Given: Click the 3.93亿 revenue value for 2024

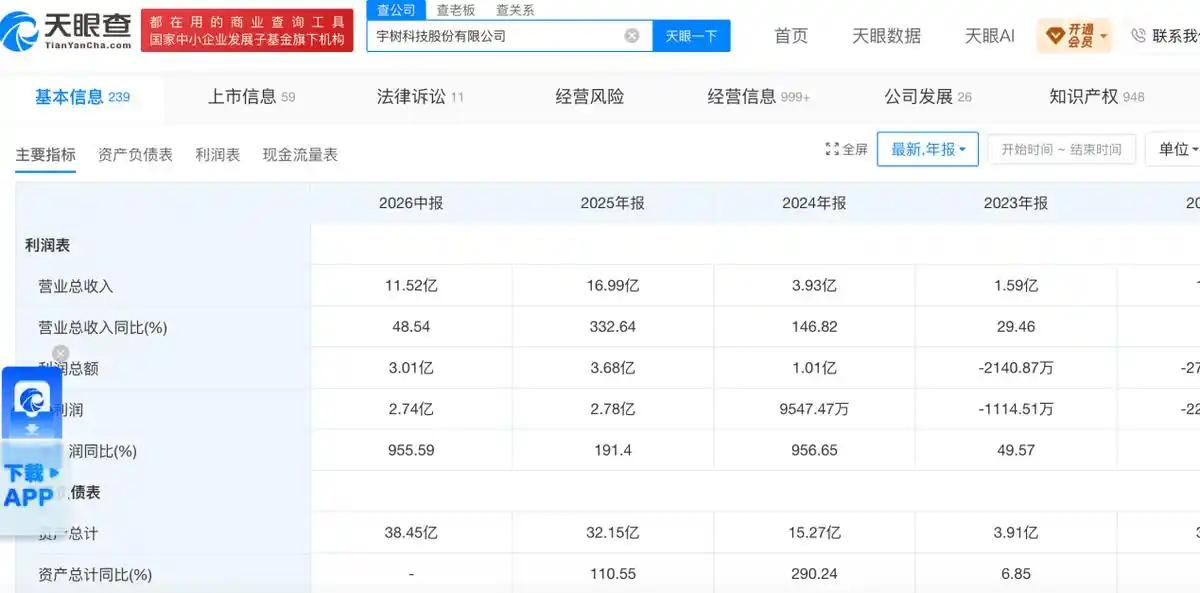Looking at the screenshot, I should (814, 286).
